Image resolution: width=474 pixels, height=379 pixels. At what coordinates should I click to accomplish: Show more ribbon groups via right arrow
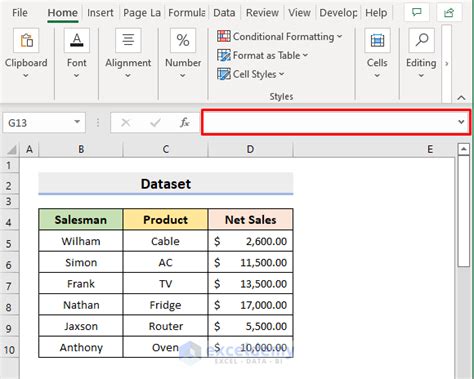(x=447, y=63)
